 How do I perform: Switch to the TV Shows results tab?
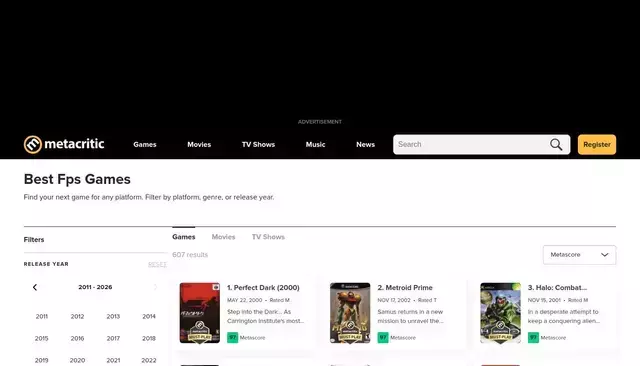(268, 237)
